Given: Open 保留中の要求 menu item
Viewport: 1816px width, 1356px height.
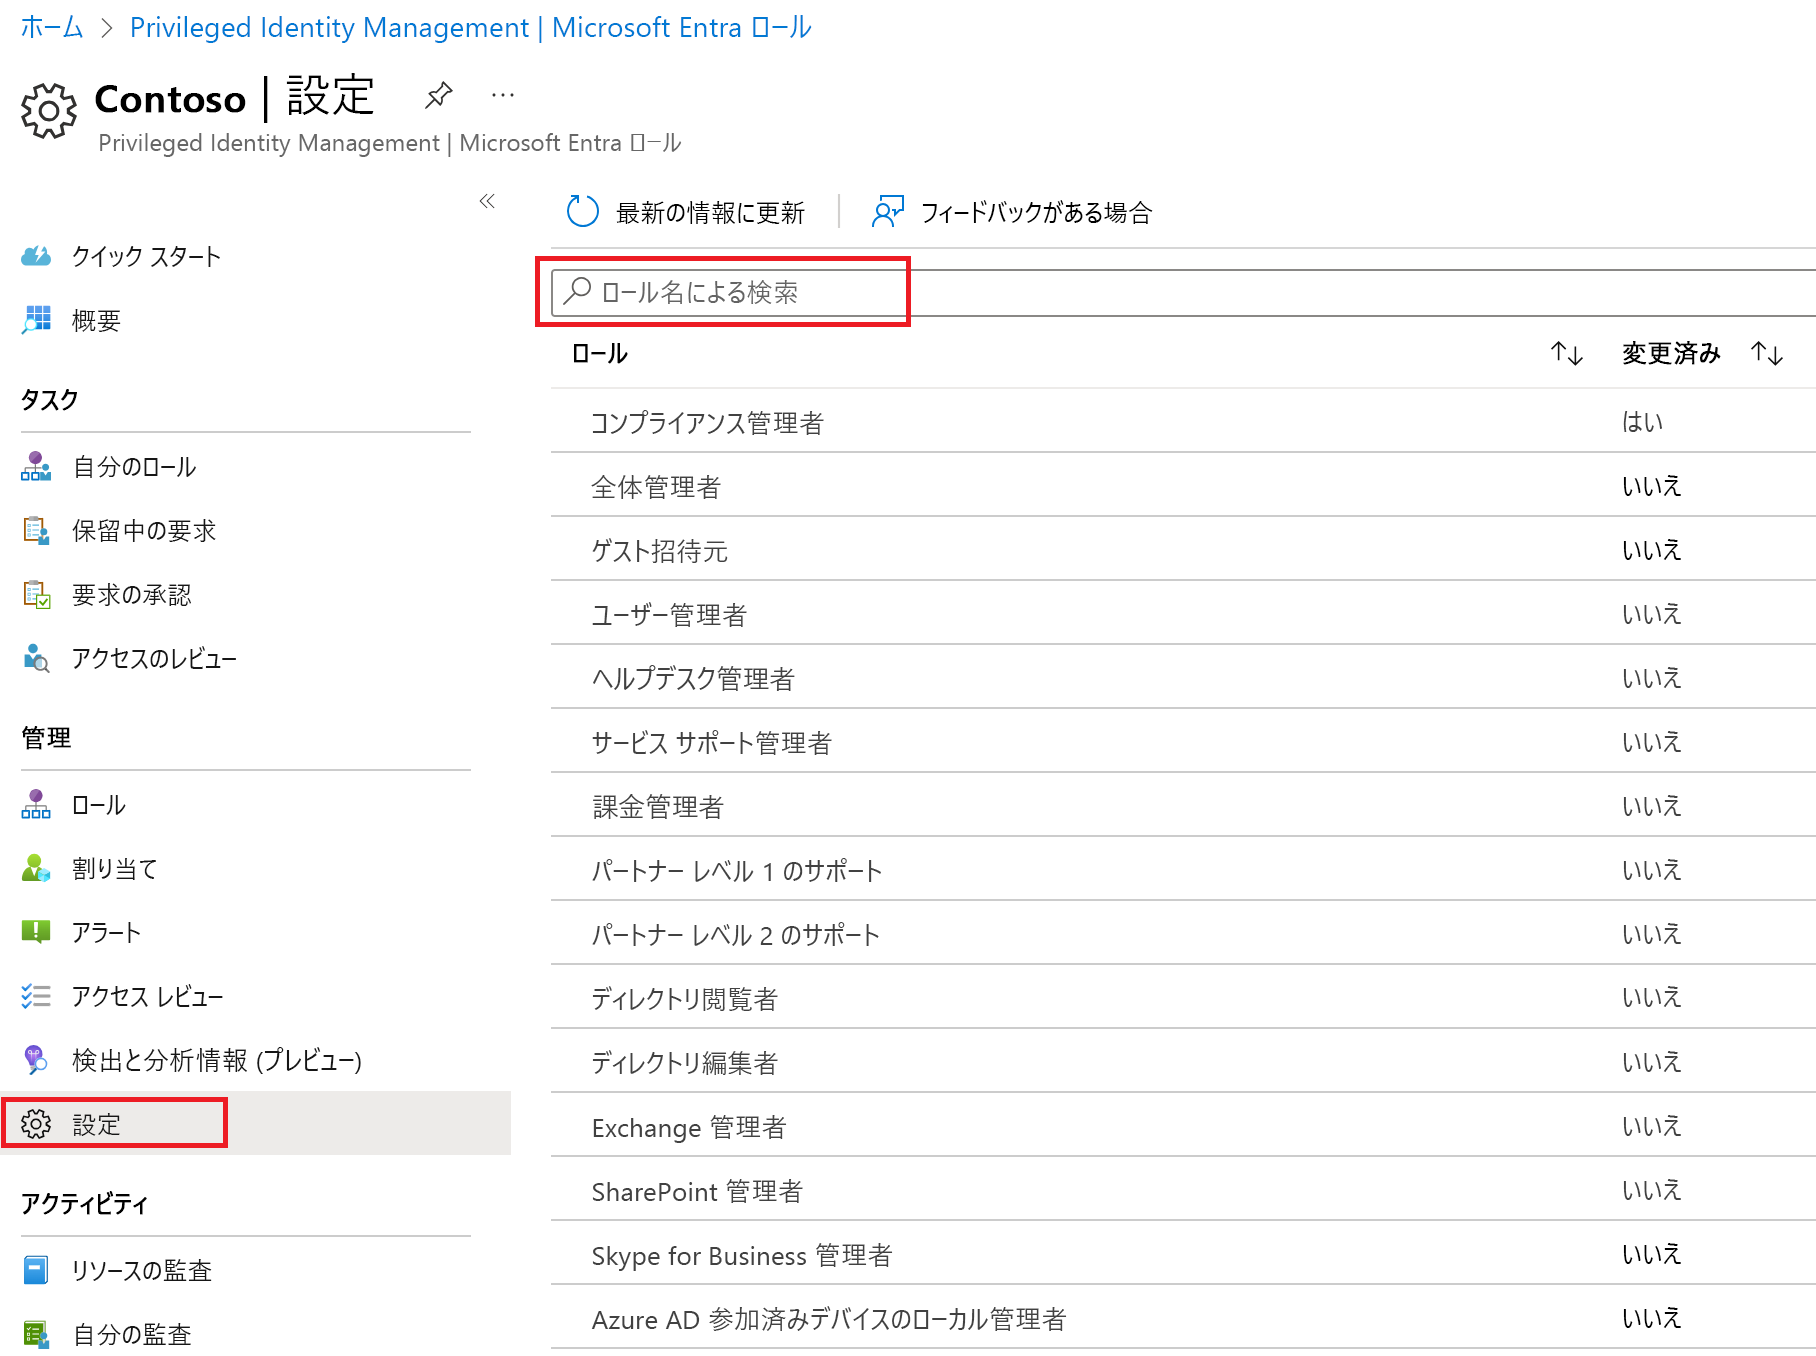Looking at the screenshot, I should [x=144, y=530].
